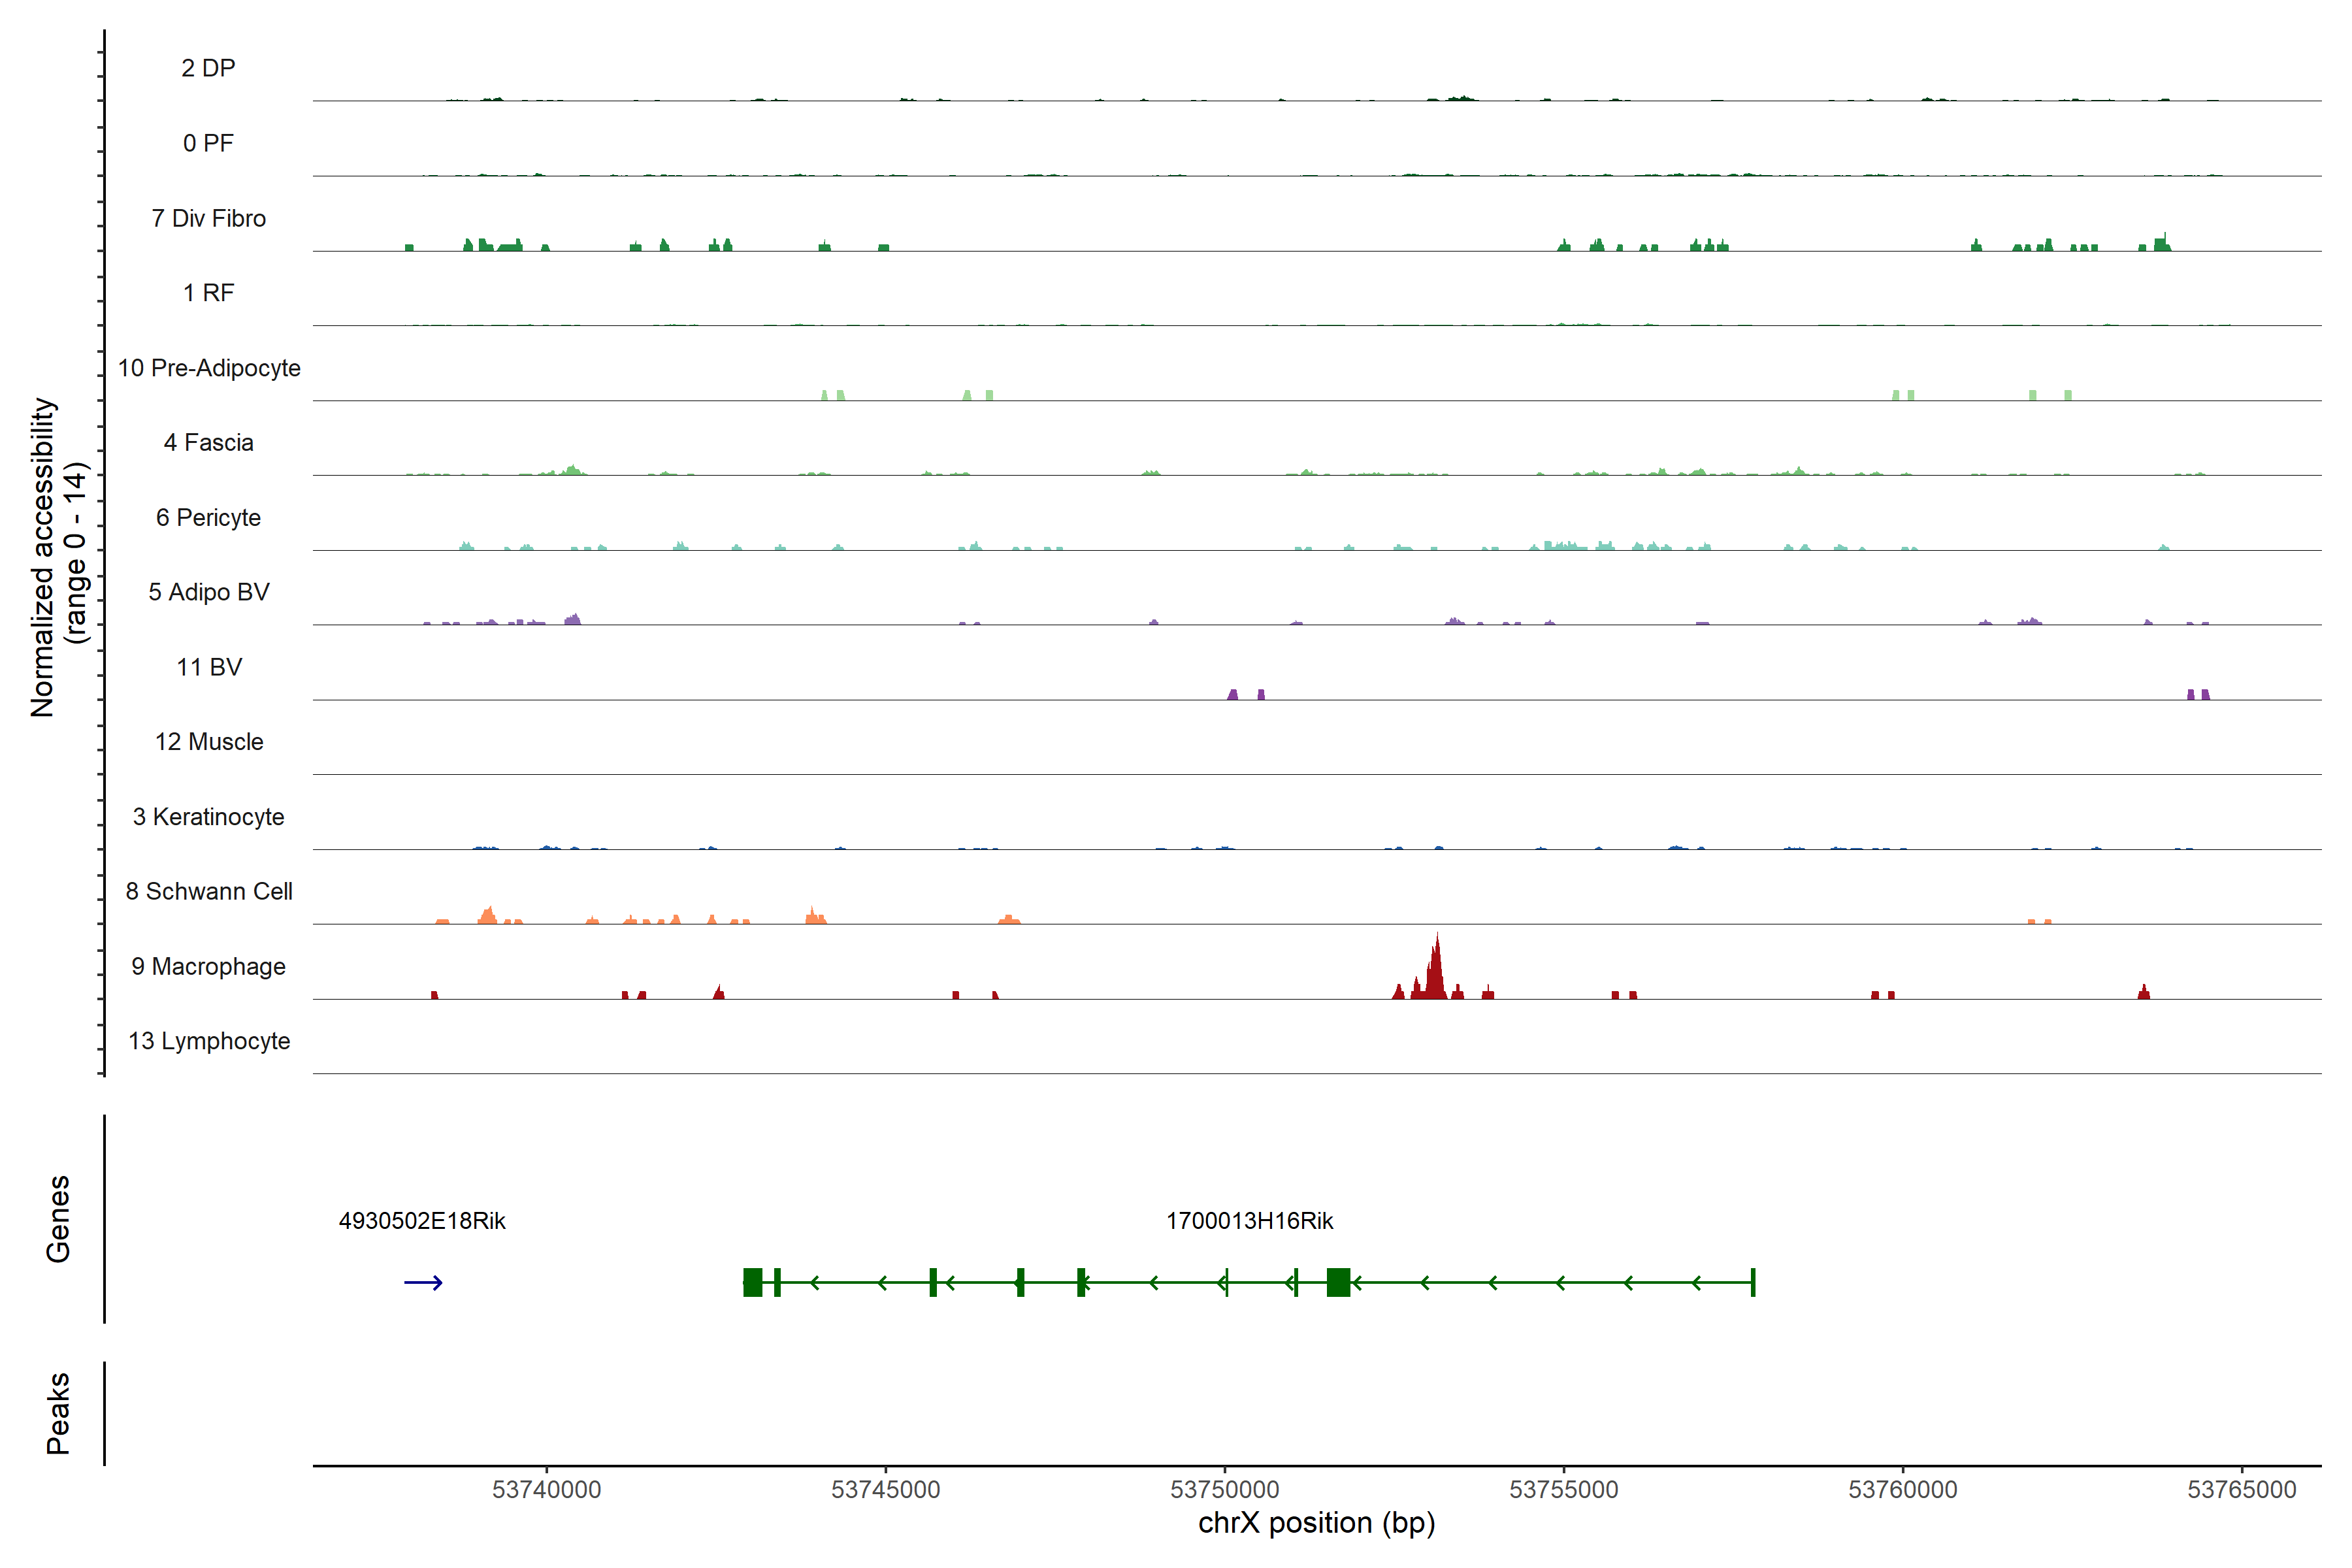
Task: Click the 53765000 axis position label
Action: pos(2241,1489)
